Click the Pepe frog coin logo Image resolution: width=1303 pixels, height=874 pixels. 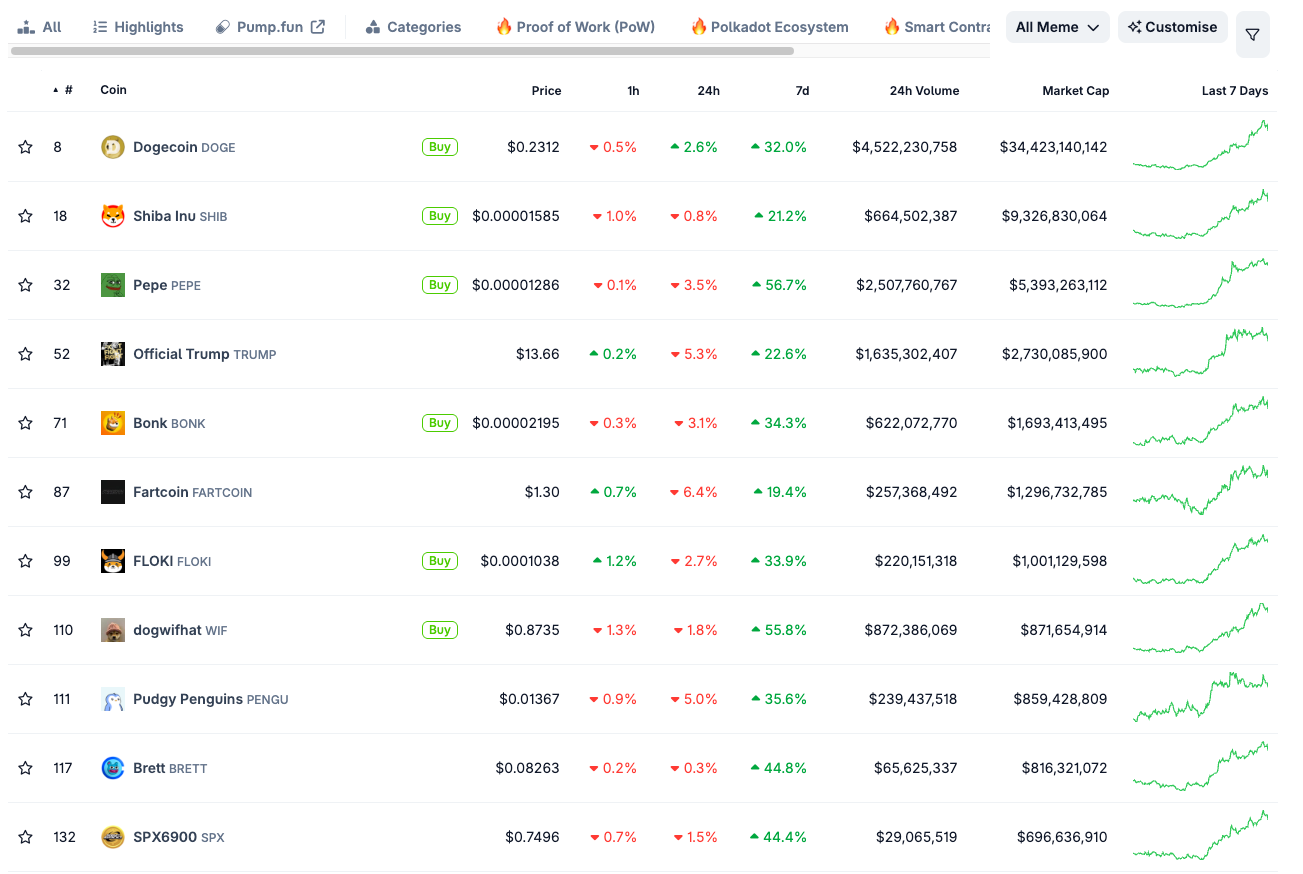click(113, 285)
